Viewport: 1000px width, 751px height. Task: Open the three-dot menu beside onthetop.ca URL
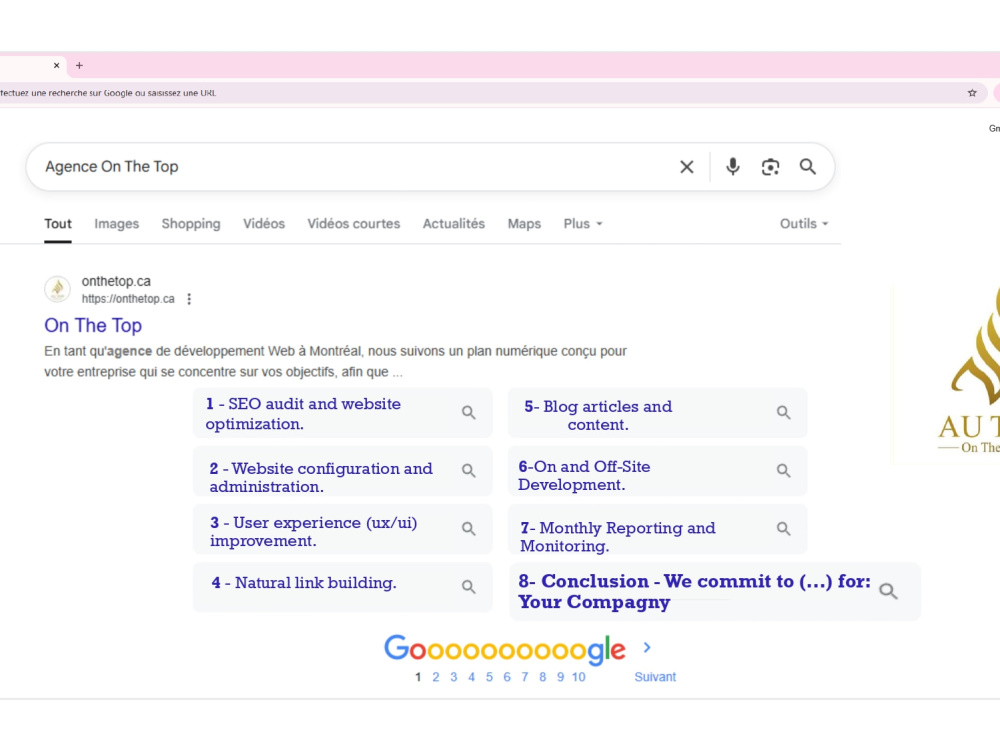click(x=189, y=299)
